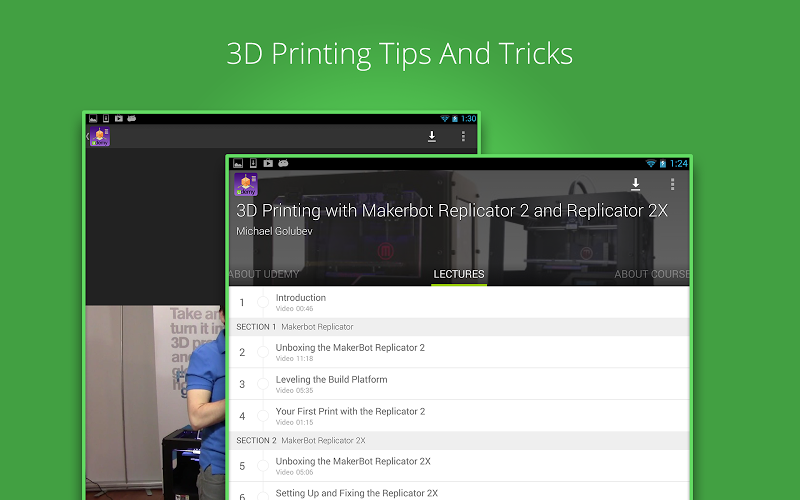
Task: Tap the Video 11:18 duration text
Action: point(294,359)
